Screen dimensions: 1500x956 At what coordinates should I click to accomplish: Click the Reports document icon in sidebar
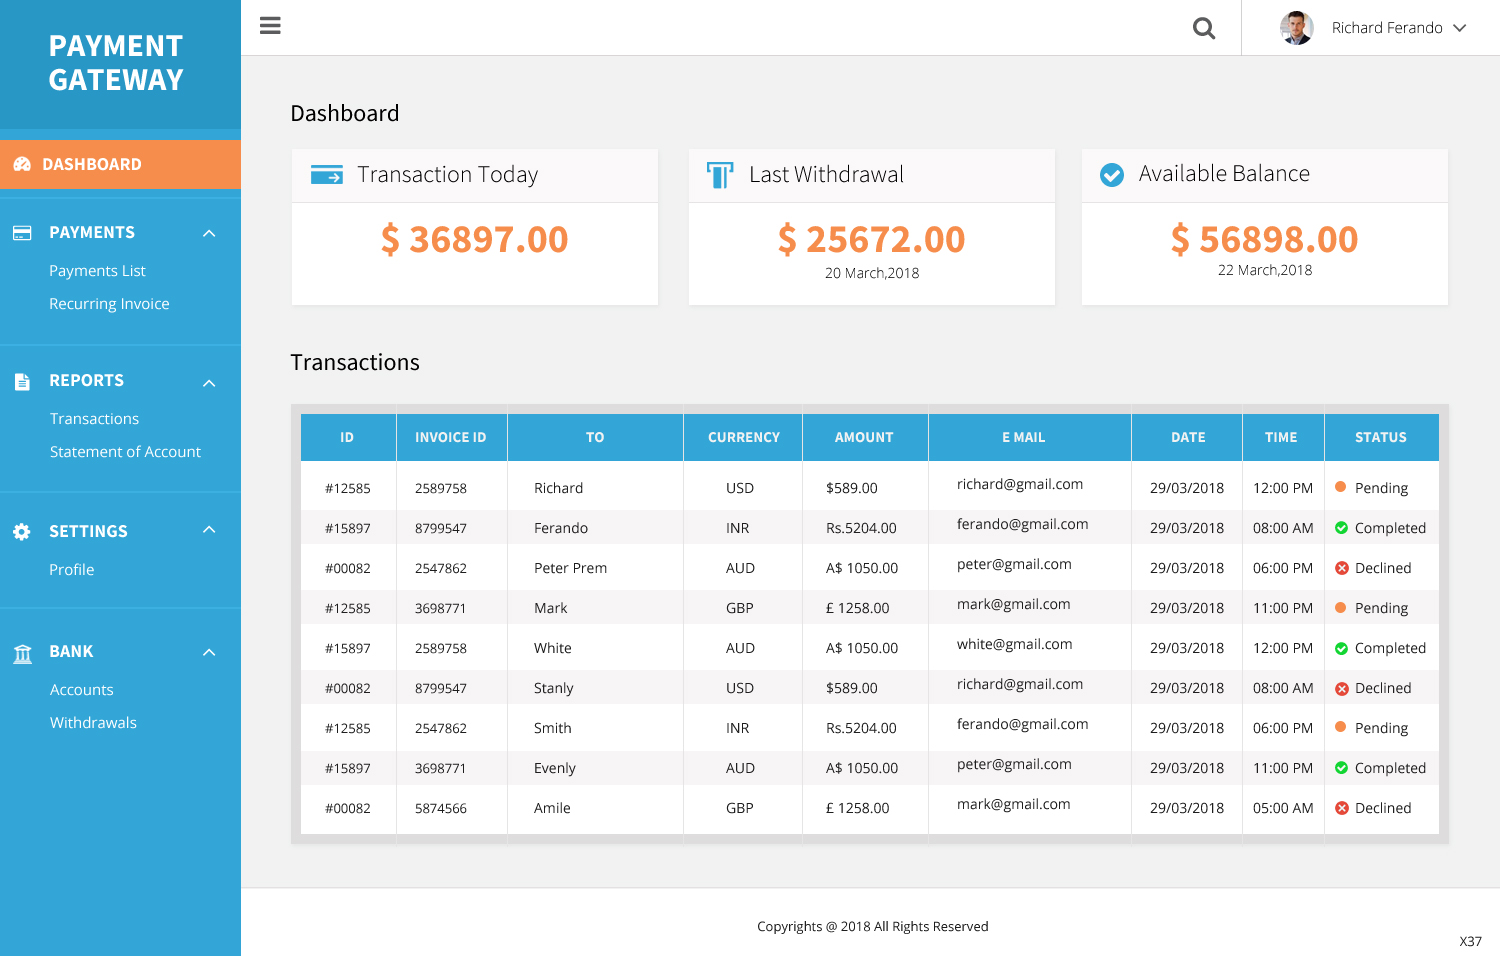point(22,381)
